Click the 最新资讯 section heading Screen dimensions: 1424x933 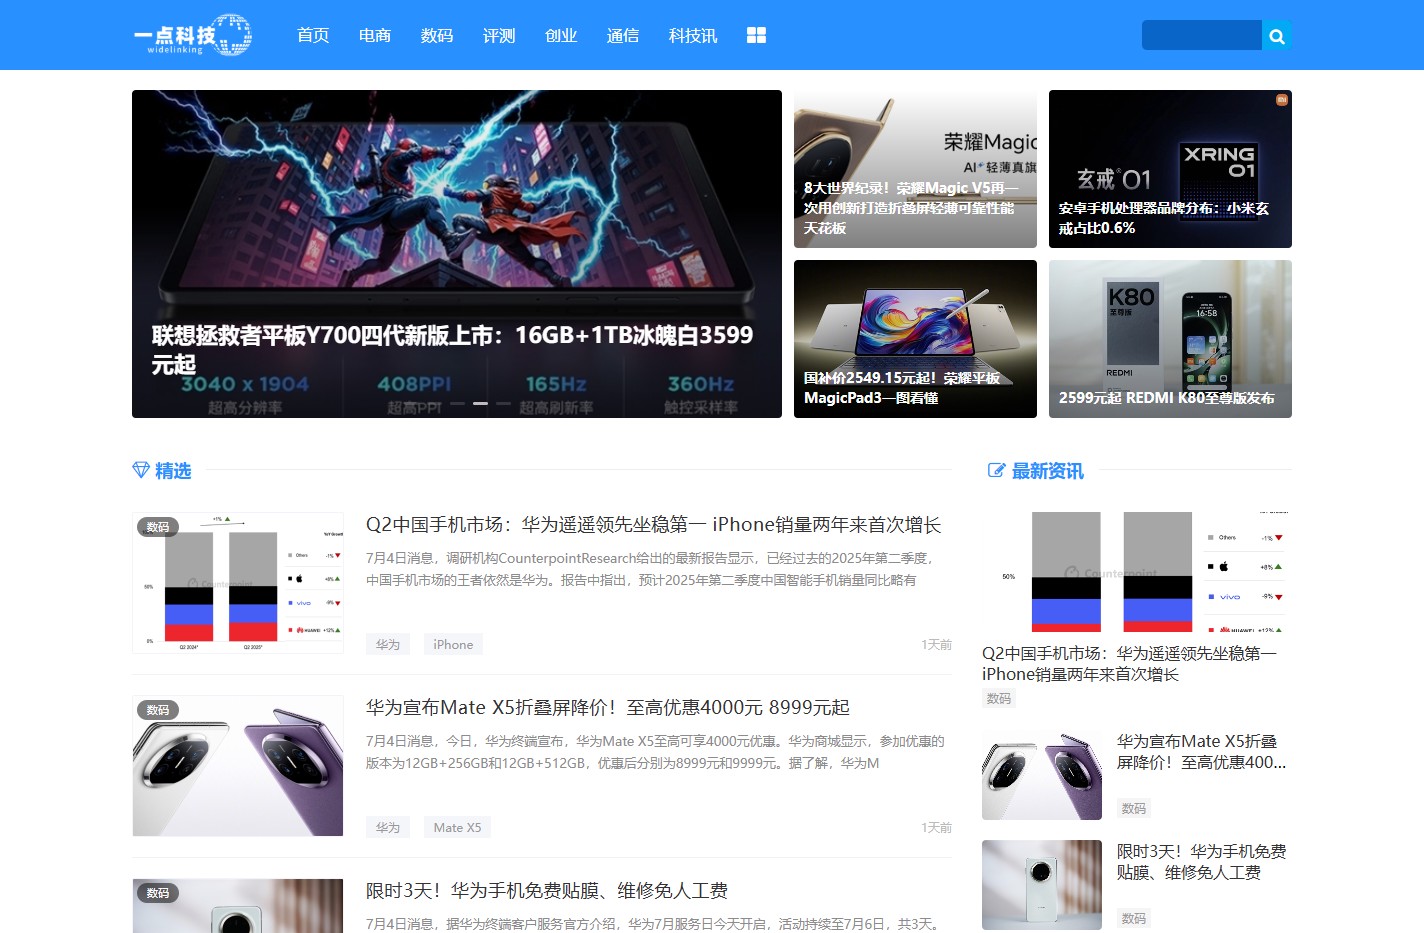coord(1048,471)
